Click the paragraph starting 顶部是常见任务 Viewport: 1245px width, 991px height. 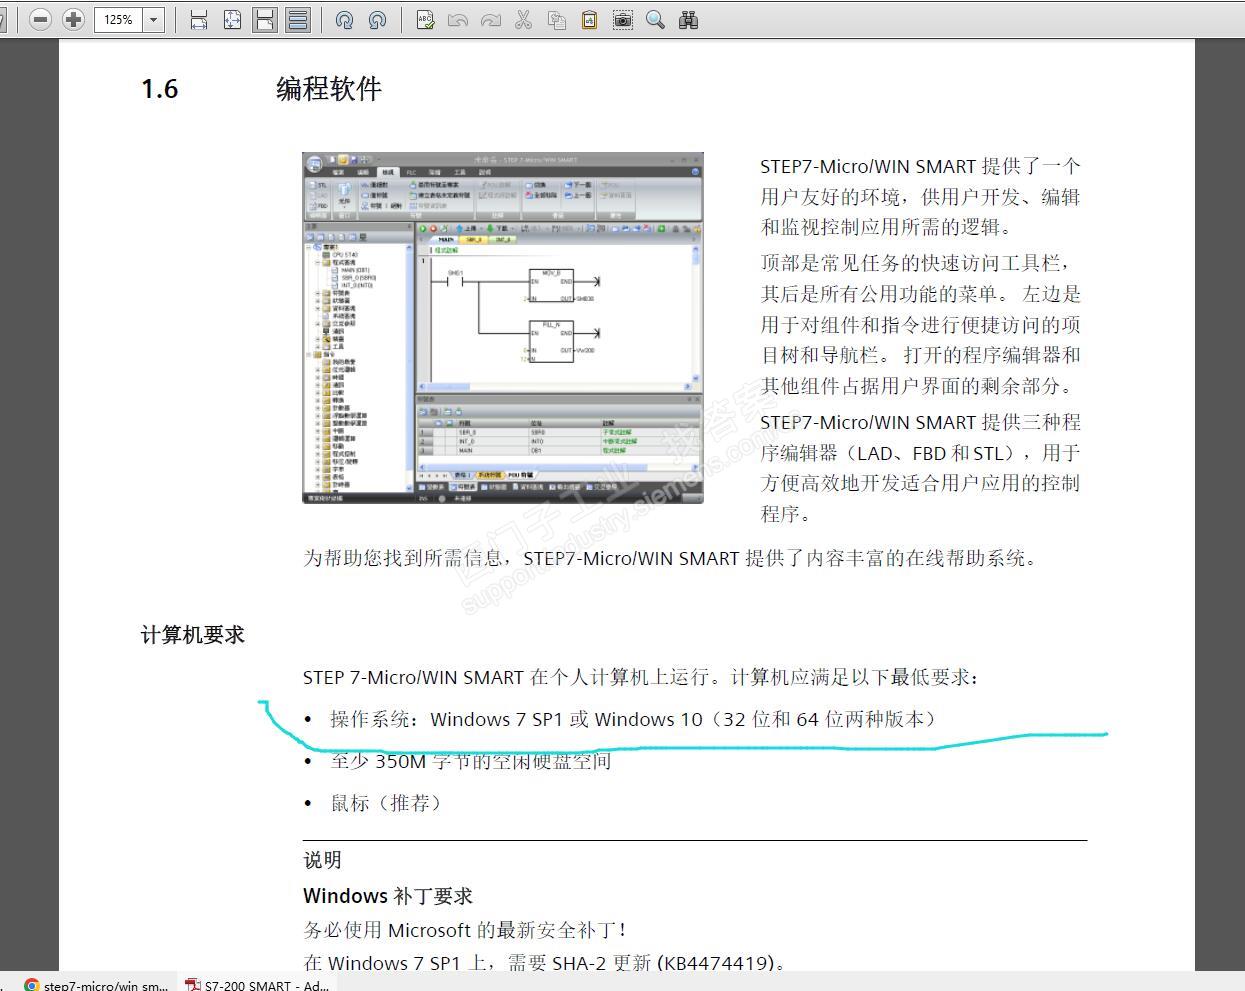[920, 324]
